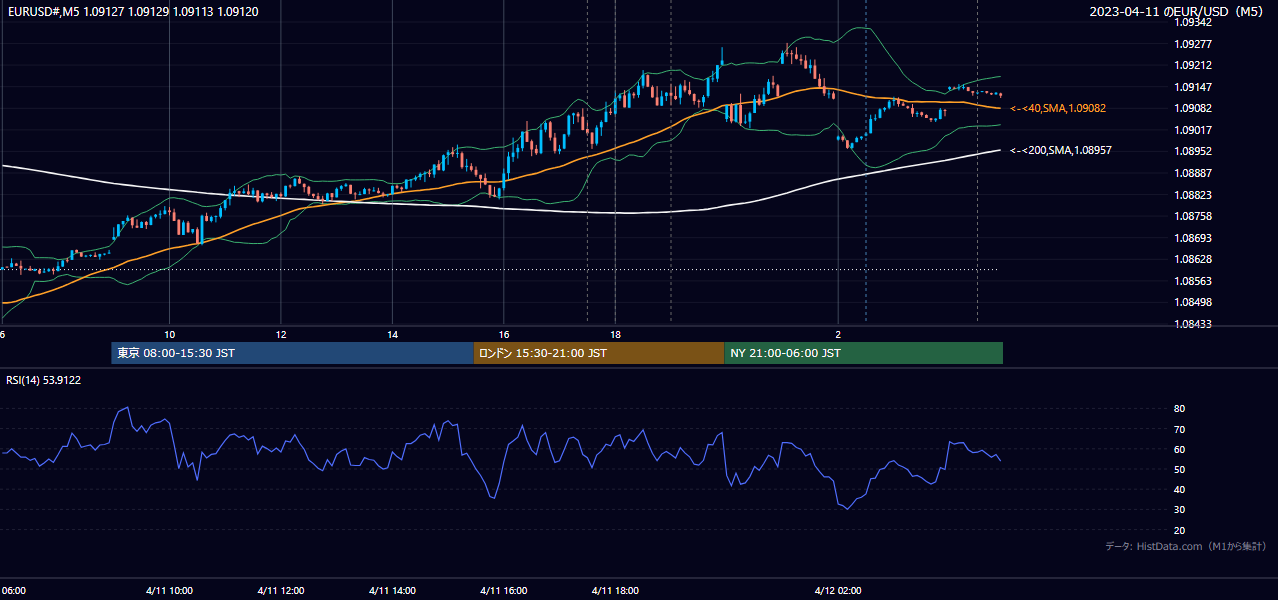This screenshot has width=1278, height=600.
Task: Select the ロンドン 15:30-21:00 JST session bar
Action: point(598,353)
